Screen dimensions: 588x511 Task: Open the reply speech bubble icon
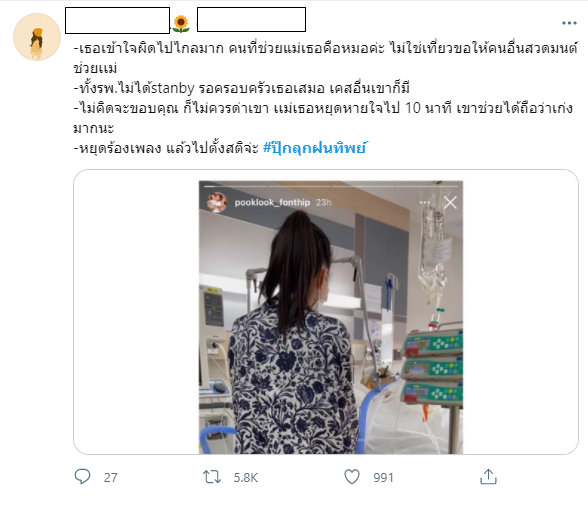(82, 477)
